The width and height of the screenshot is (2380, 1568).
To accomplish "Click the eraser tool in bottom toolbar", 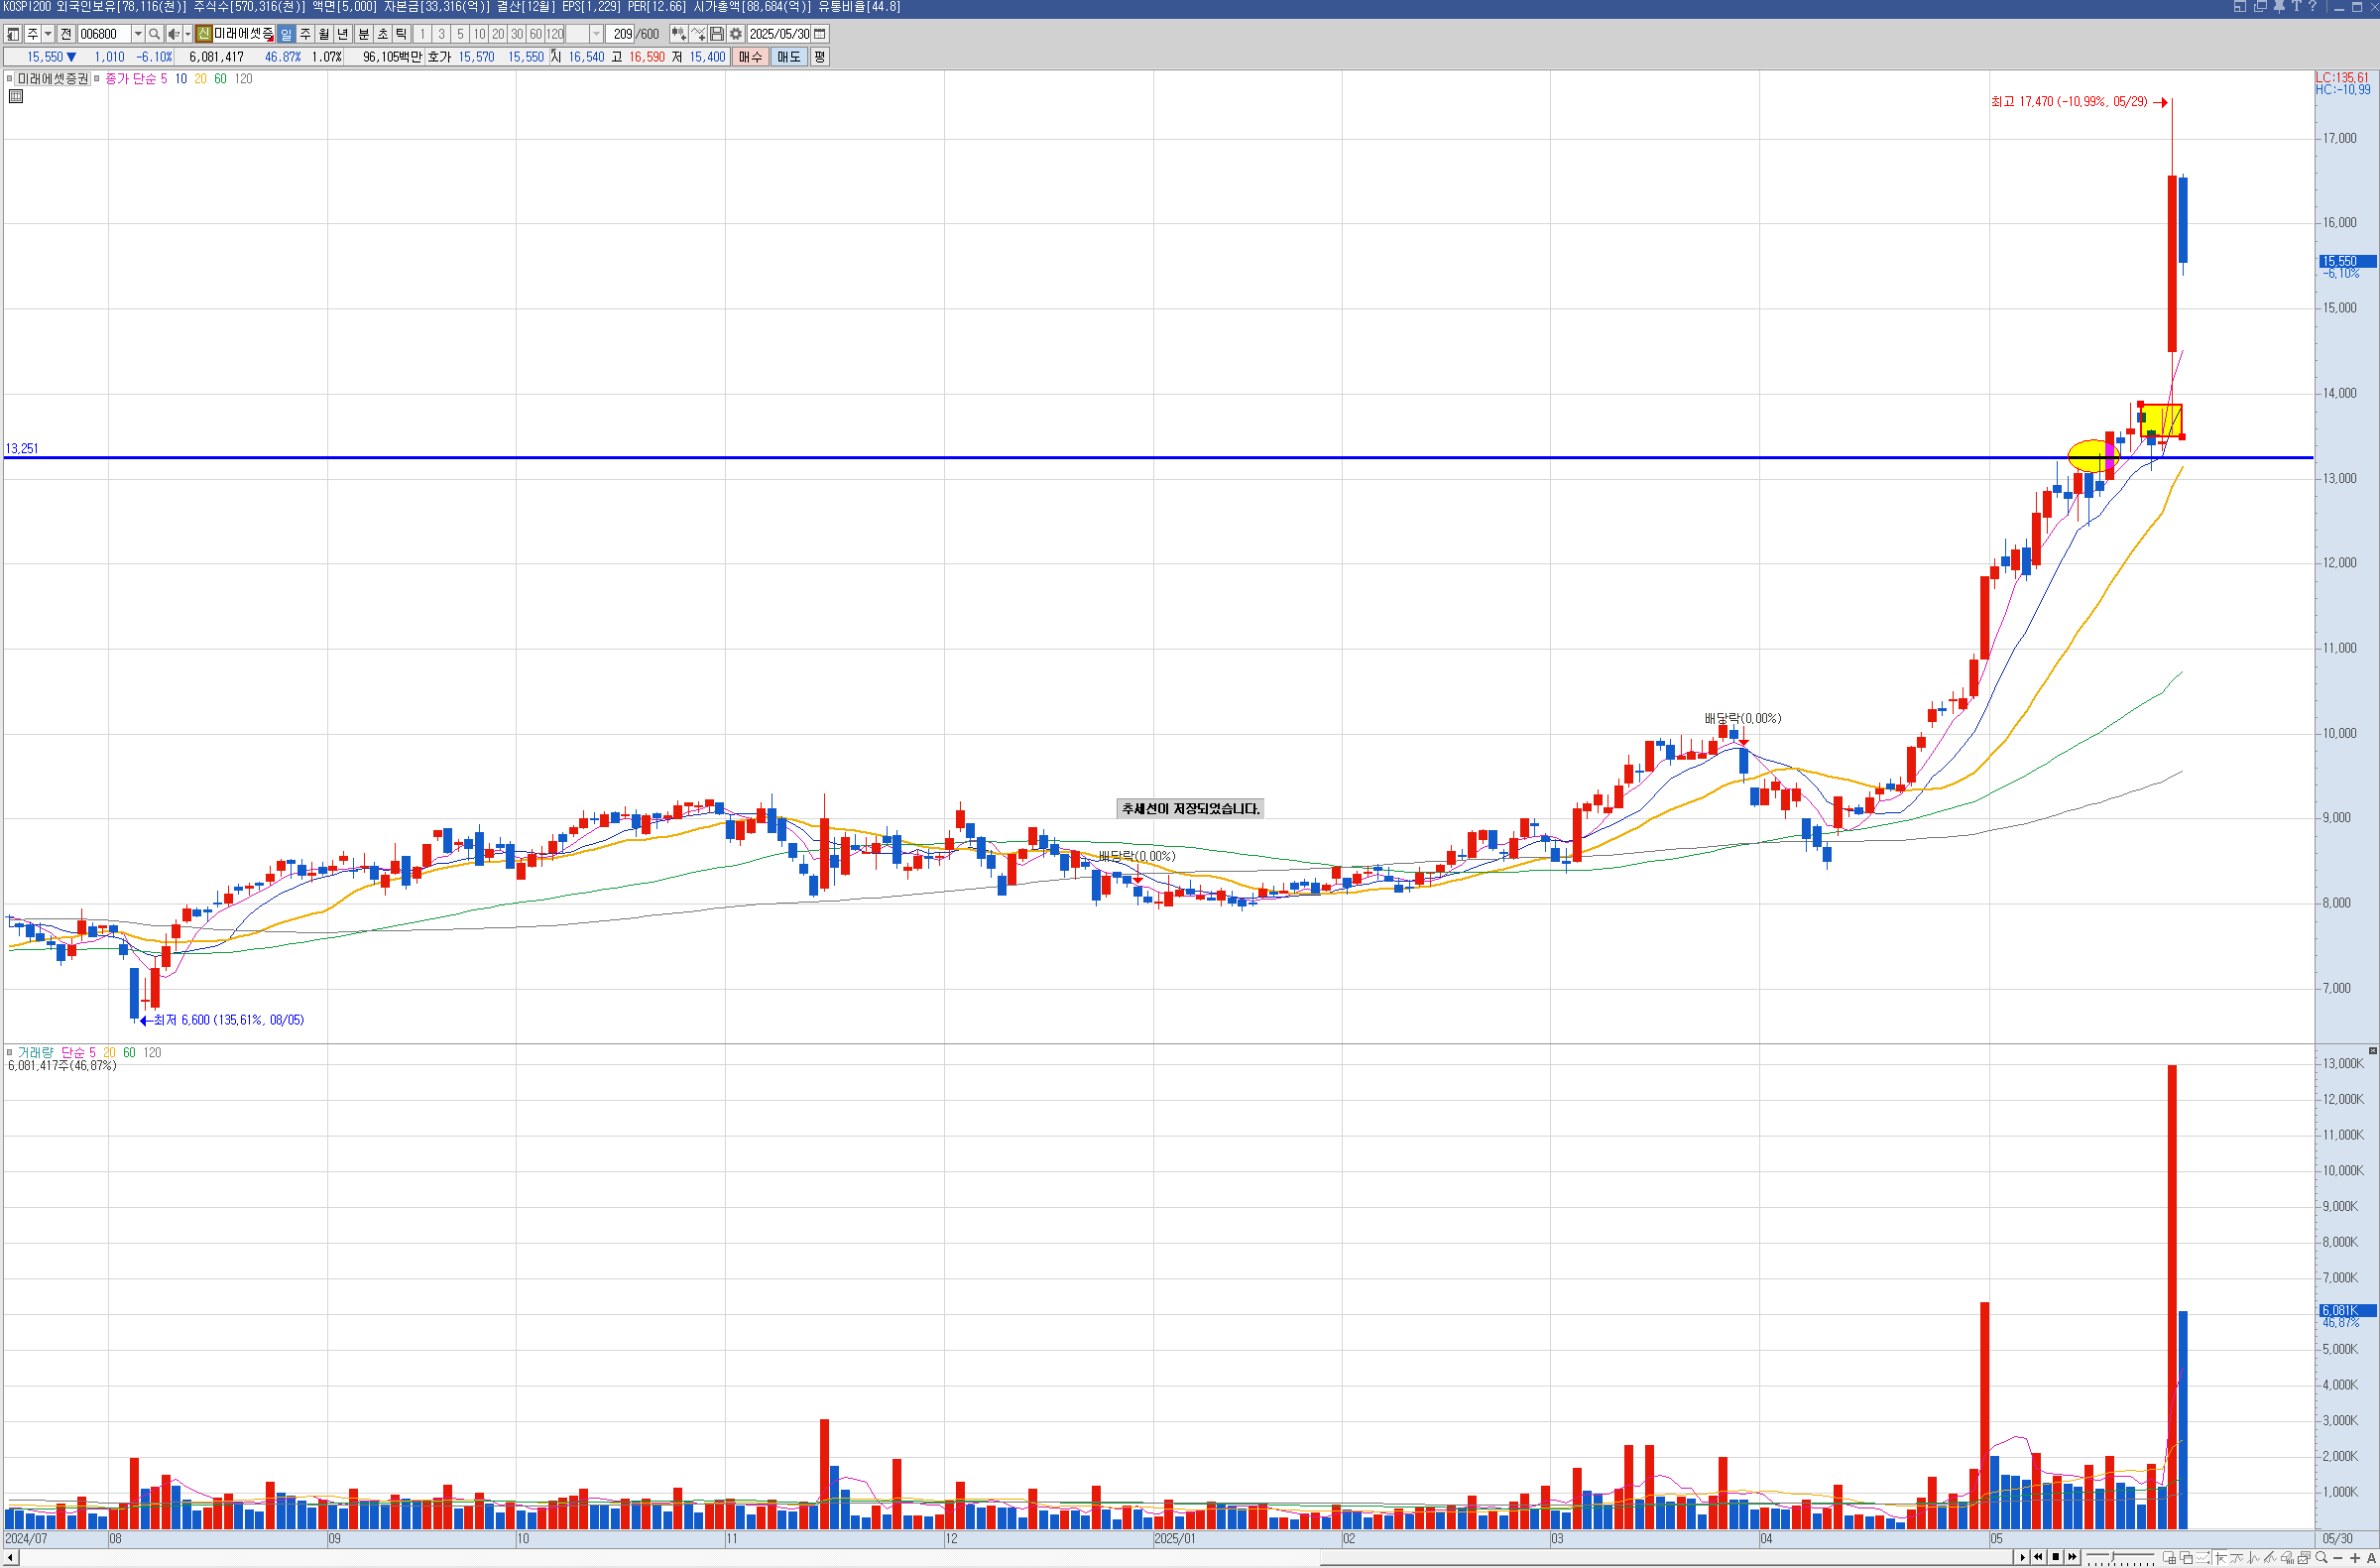I will tap(2287, 1558).
